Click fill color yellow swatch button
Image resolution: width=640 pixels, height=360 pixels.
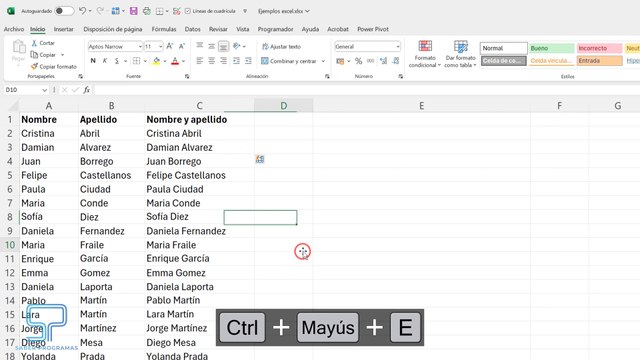click(x=156, y=61)
